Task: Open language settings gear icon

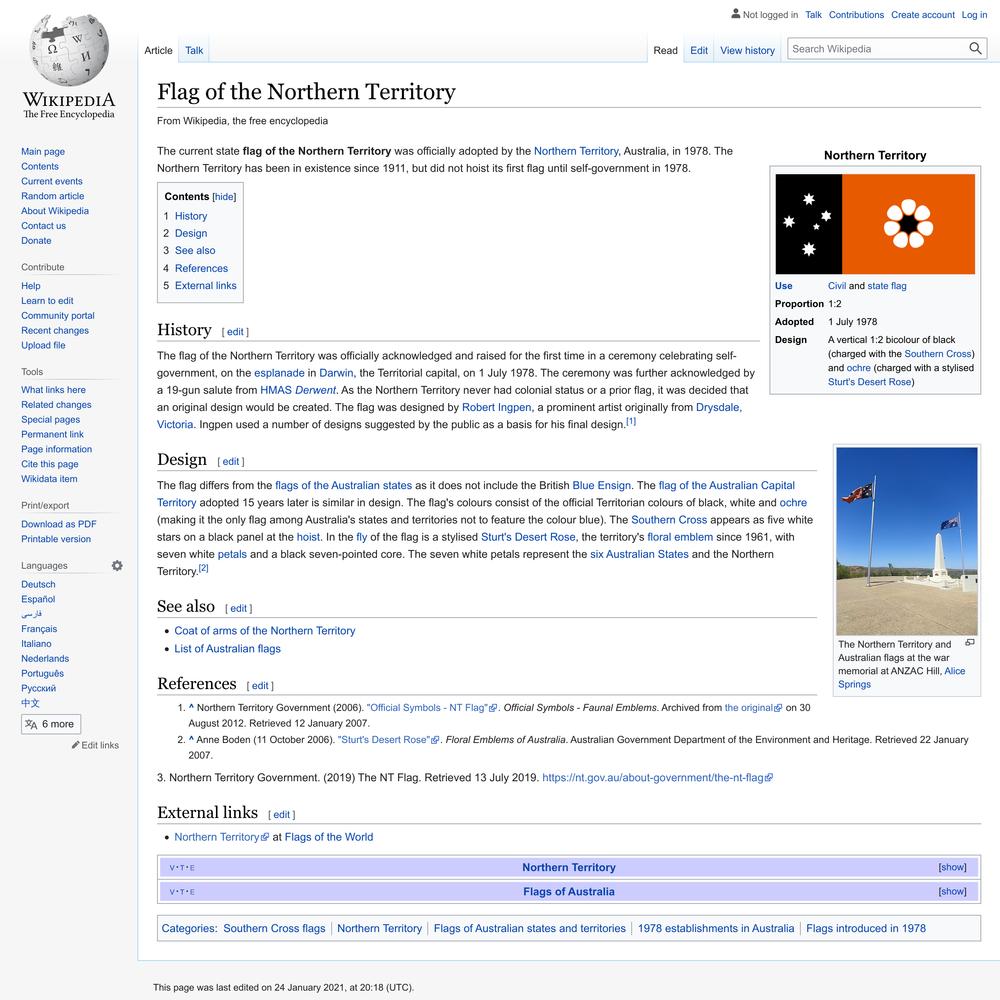Action: click(x=117, y=566)
